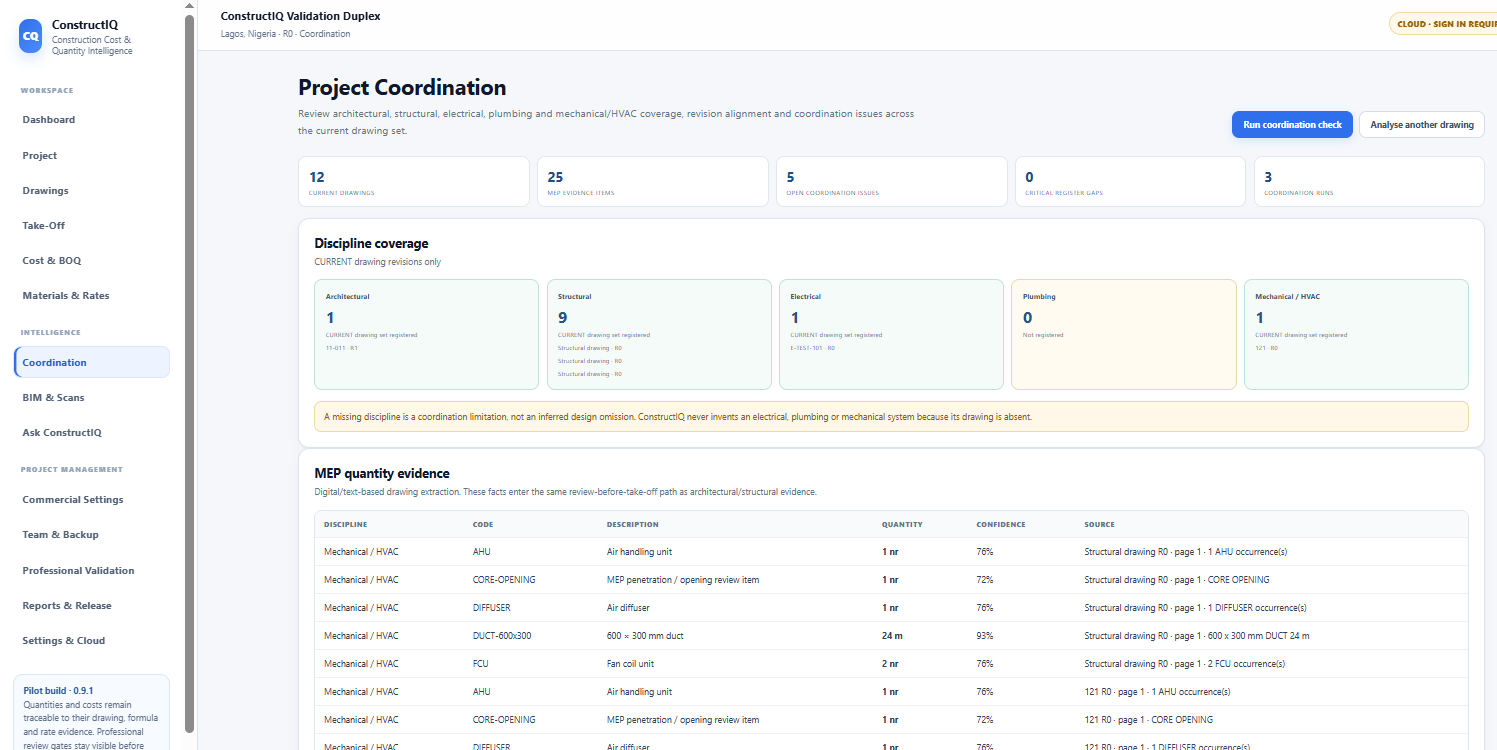Click the FCU code cell
Image resolution: width=1497 pixels, height=750 pixels.
pos(481,664)
